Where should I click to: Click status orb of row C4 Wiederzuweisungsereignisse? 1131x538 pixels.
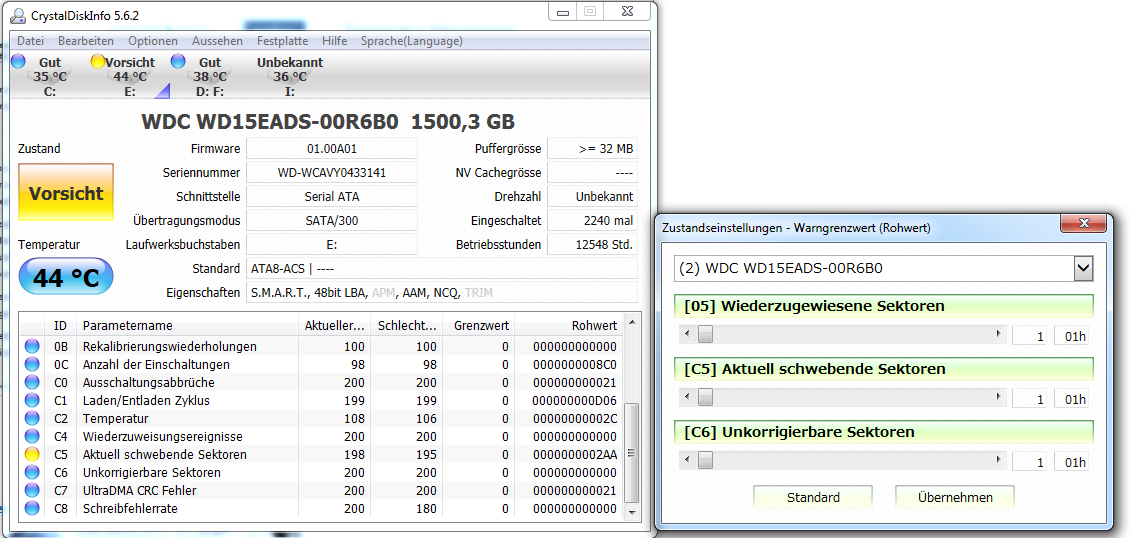click(32, 436)
